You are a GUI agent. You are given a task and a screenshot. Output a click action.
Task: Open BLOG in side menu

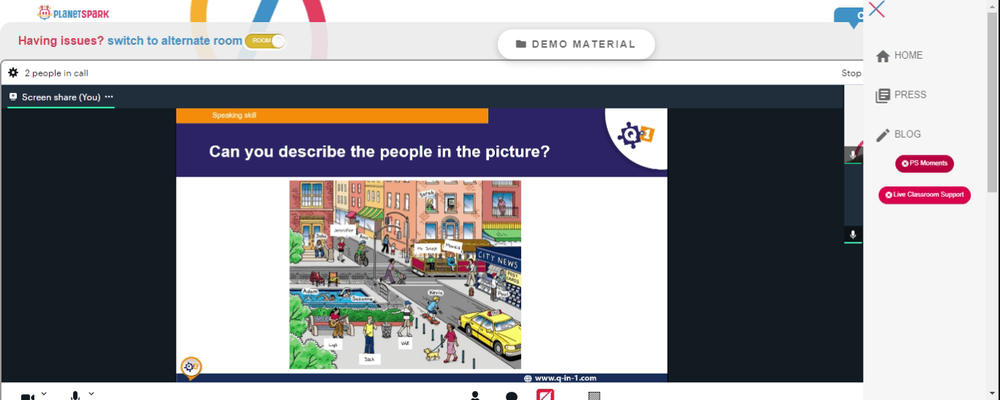899,135
